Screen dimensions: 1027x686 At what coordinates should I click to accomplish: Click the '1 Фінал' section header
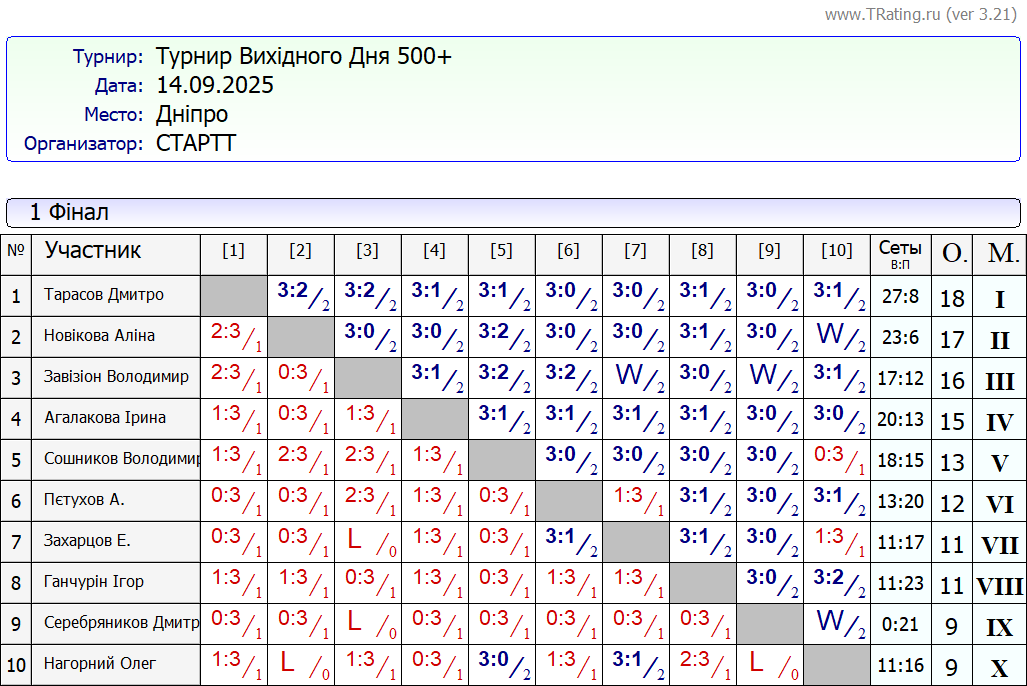click(x=70, y=212)
